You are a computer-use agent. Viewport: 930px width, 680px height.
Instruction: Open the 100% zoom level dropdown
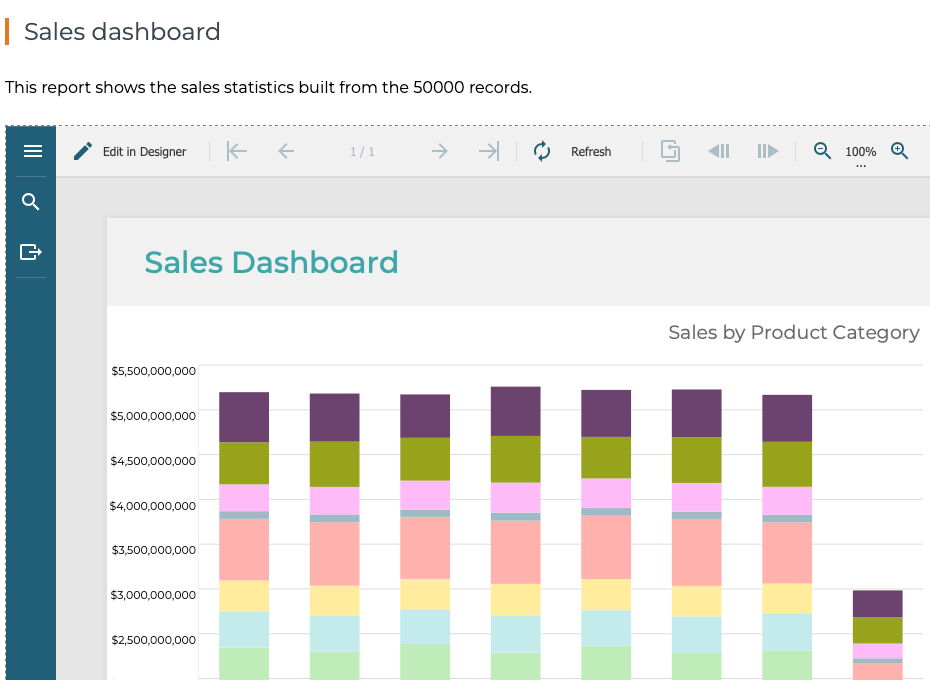pyautogui.click(x=860, y=153)
